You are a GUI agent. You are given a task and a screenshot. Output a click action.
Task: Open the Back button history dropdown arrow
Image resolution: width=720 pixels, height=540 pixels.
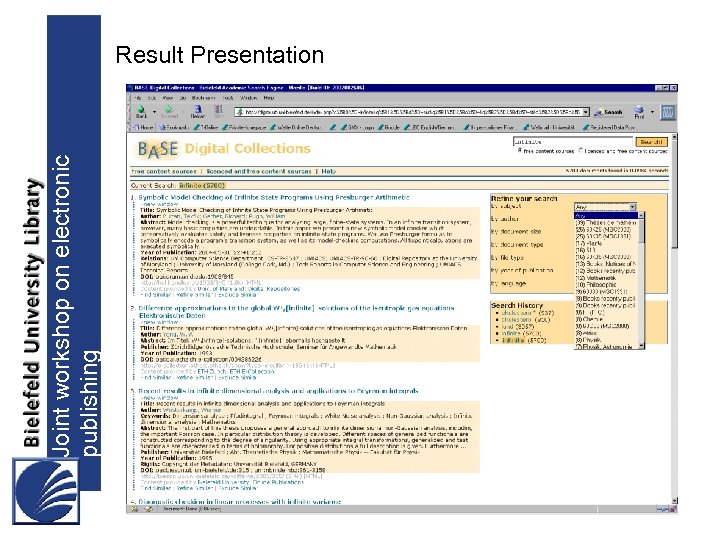tap(154, 112)
